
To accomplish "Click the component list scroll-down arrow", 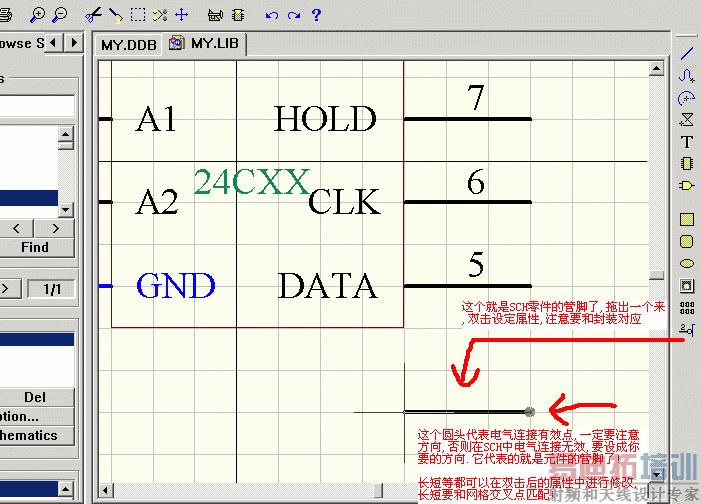I will coord(66,209).
